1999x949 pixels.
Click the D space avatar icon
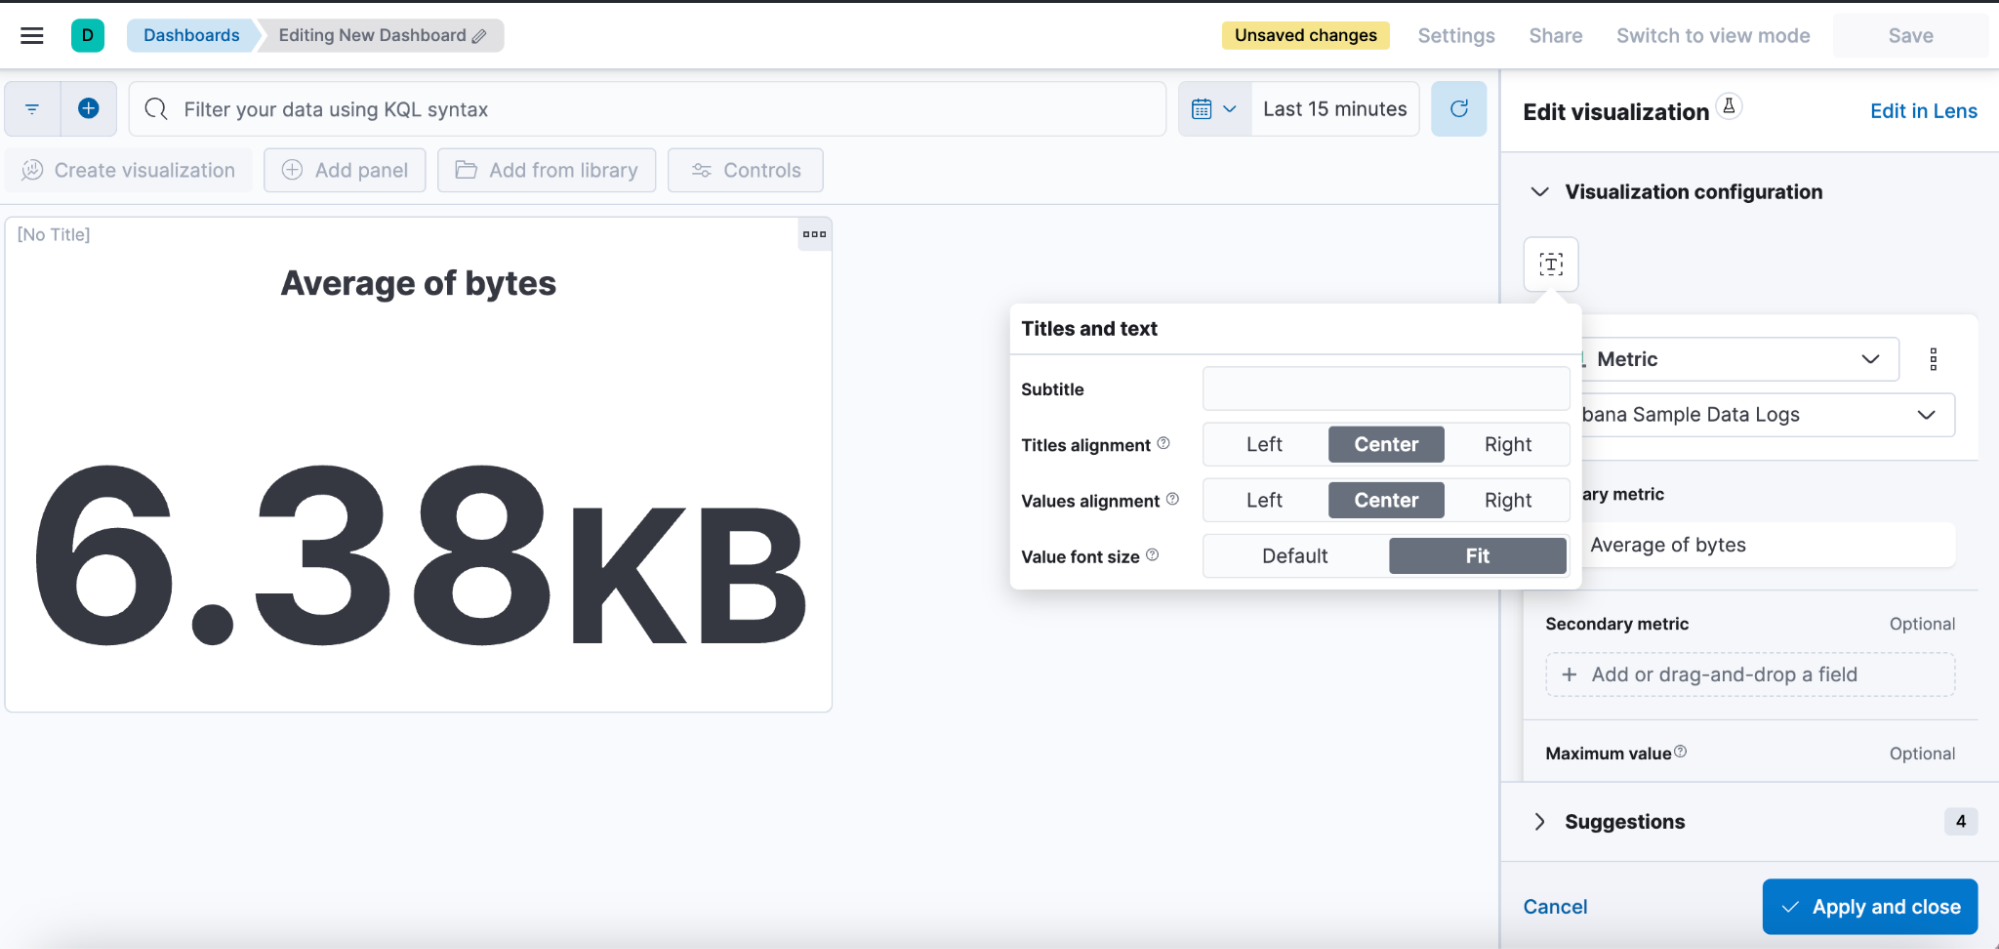(x=86, y=35)
